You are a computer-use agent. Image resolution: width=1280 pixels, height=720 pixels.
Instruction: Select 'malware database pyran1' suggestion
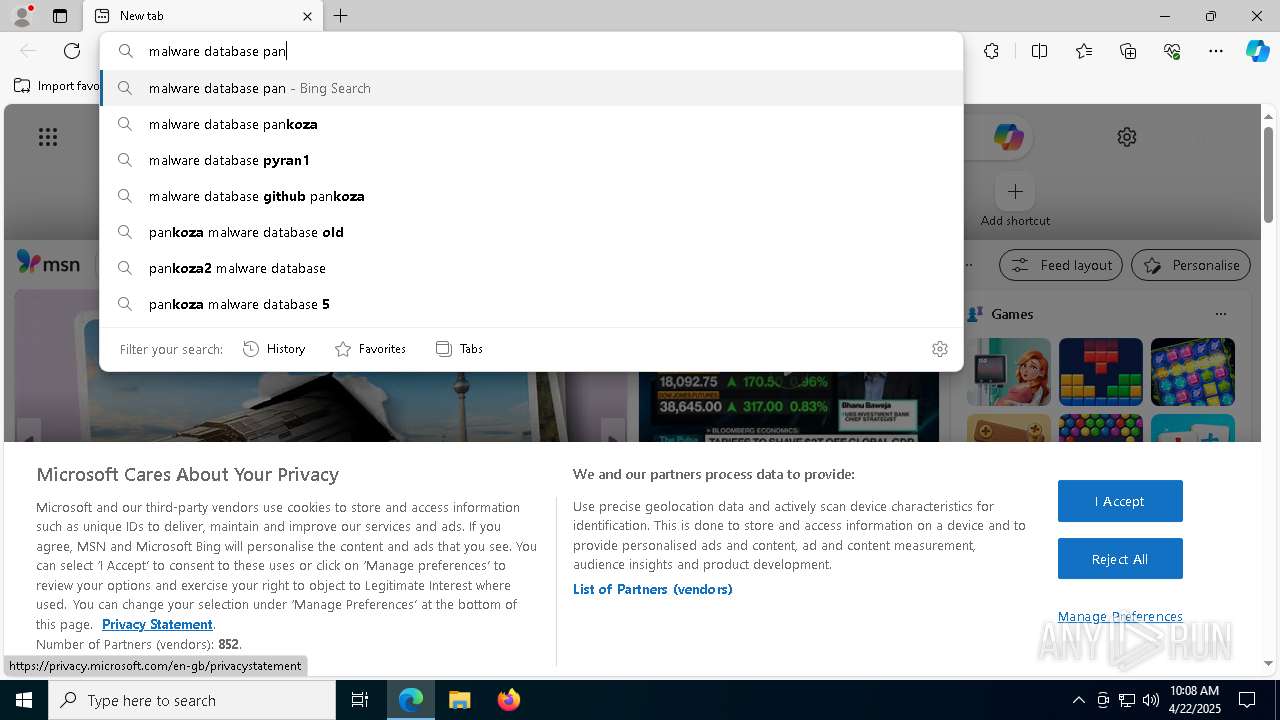531,160
